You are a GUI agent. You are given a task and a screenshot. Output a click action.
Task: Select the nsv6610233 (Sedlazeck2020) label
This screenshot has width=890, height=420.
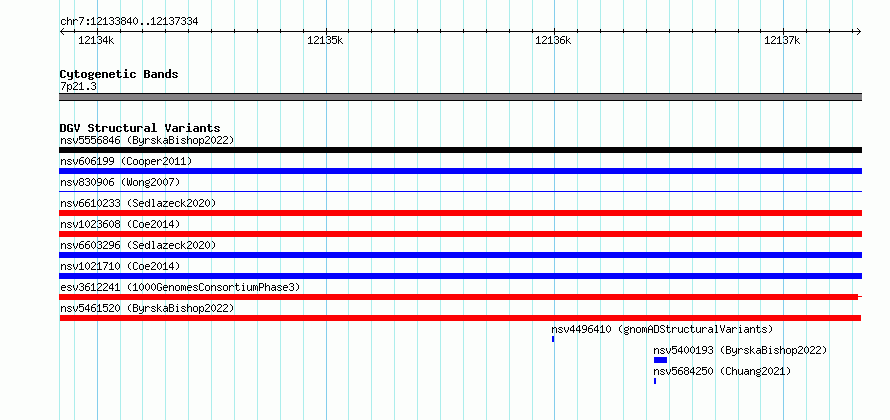(138, 203)
